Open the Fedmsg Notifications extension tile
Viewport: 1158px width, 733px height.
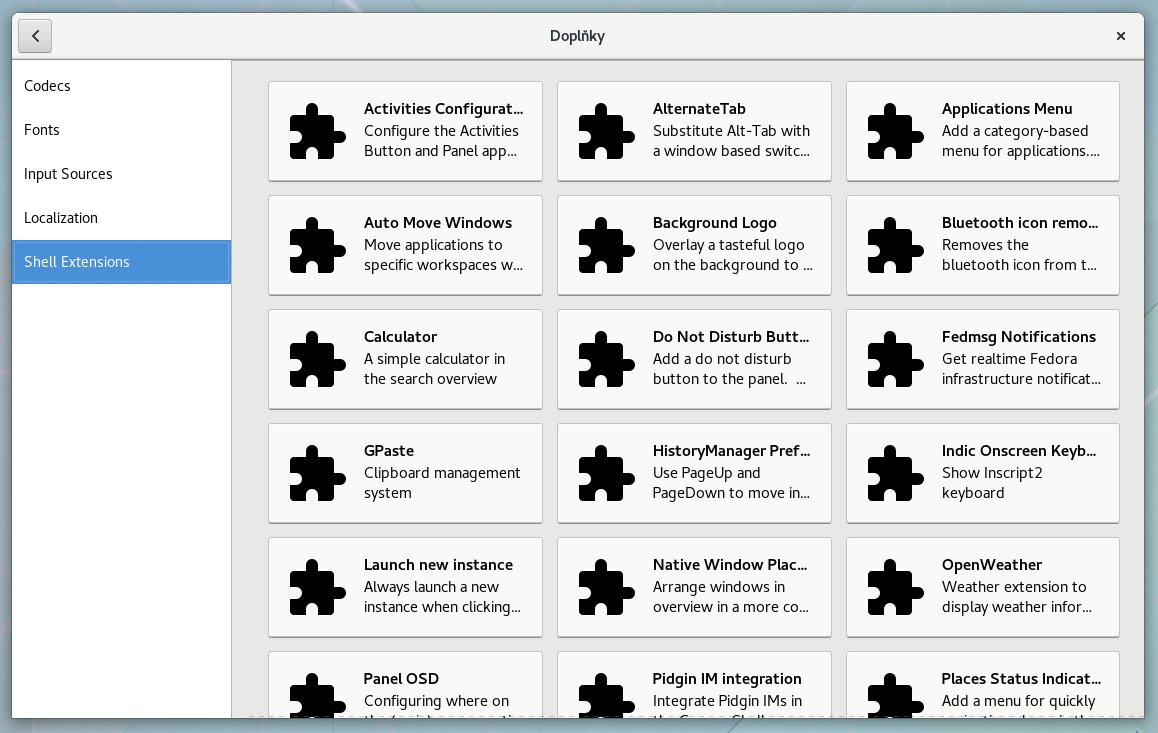click(983, 359)
